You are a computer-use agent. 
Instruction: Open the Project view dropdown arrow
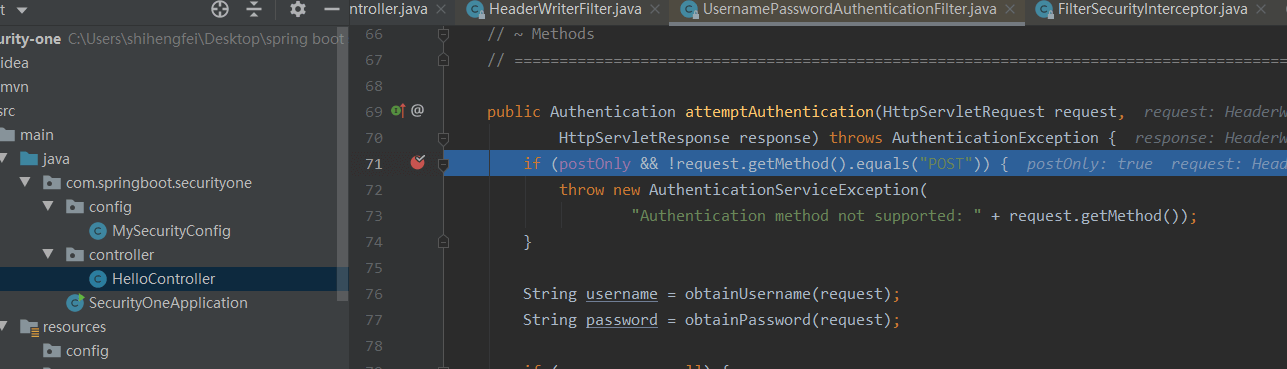coord(22,10)
